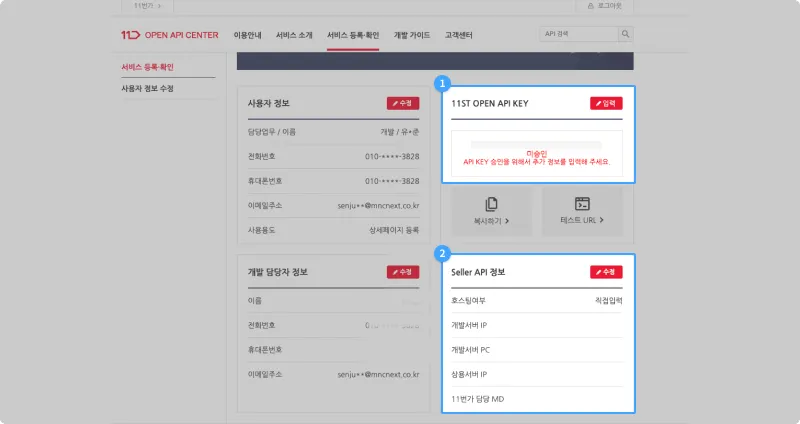Click the 개발서버 IP row
This screenshot has width=800, height=424.
point(537,325)
